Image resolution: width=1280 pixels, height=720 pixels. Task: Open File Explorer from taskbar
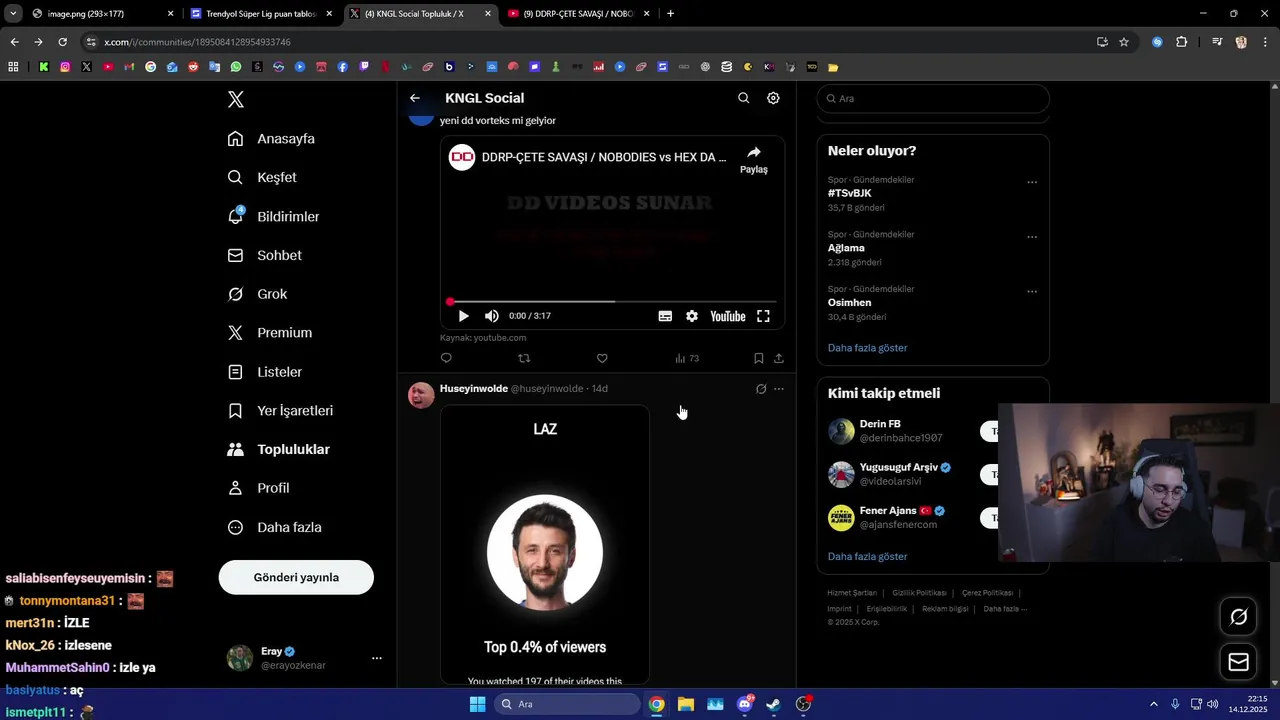click(x=686, y=704)
